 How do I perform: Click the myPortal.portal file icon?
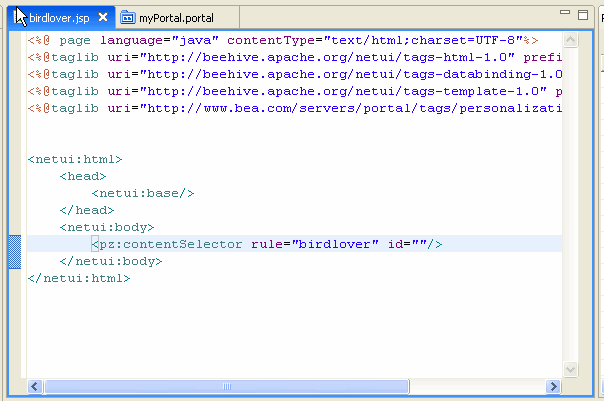(x=128, y=18)
